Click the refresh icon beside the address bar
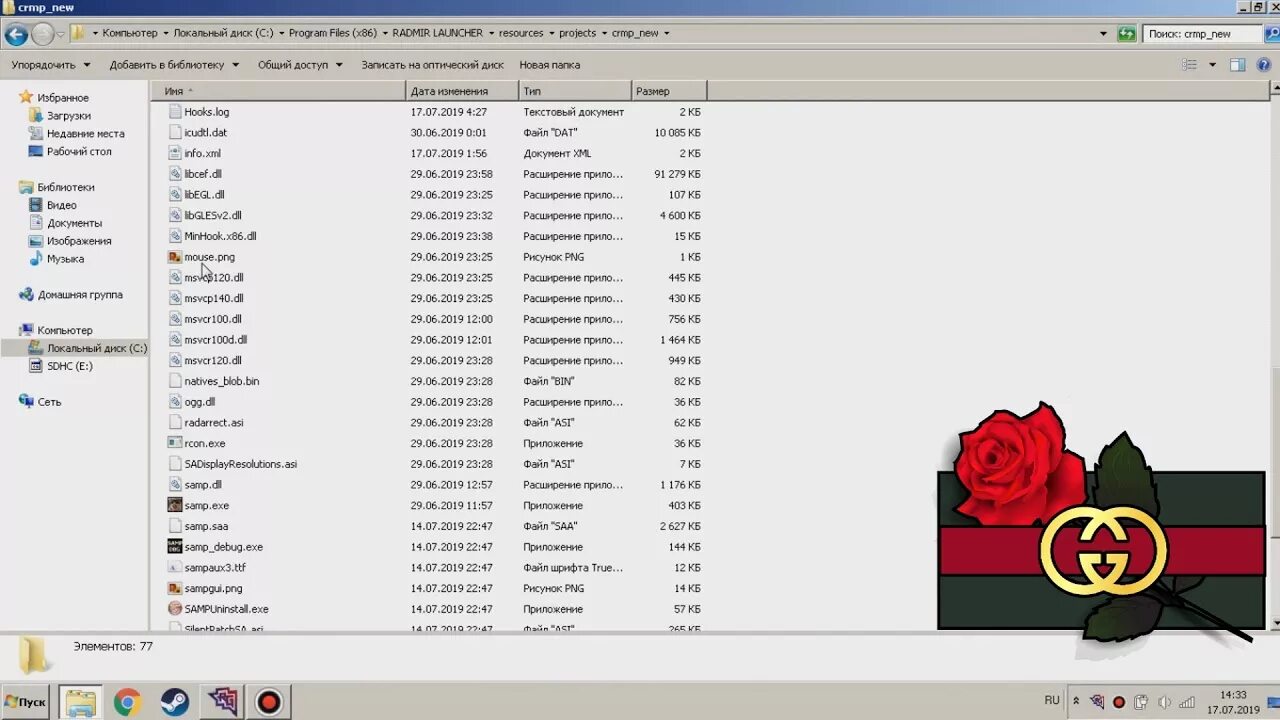 tap(1127, 33)
